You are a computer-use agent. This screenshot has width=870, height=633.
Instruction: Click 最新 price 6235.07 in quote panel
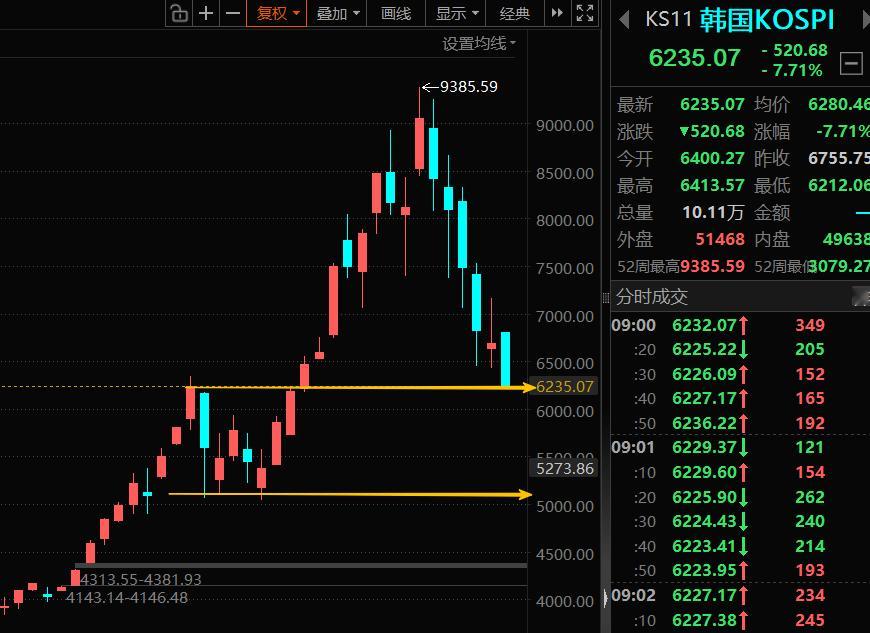point(712,104)
